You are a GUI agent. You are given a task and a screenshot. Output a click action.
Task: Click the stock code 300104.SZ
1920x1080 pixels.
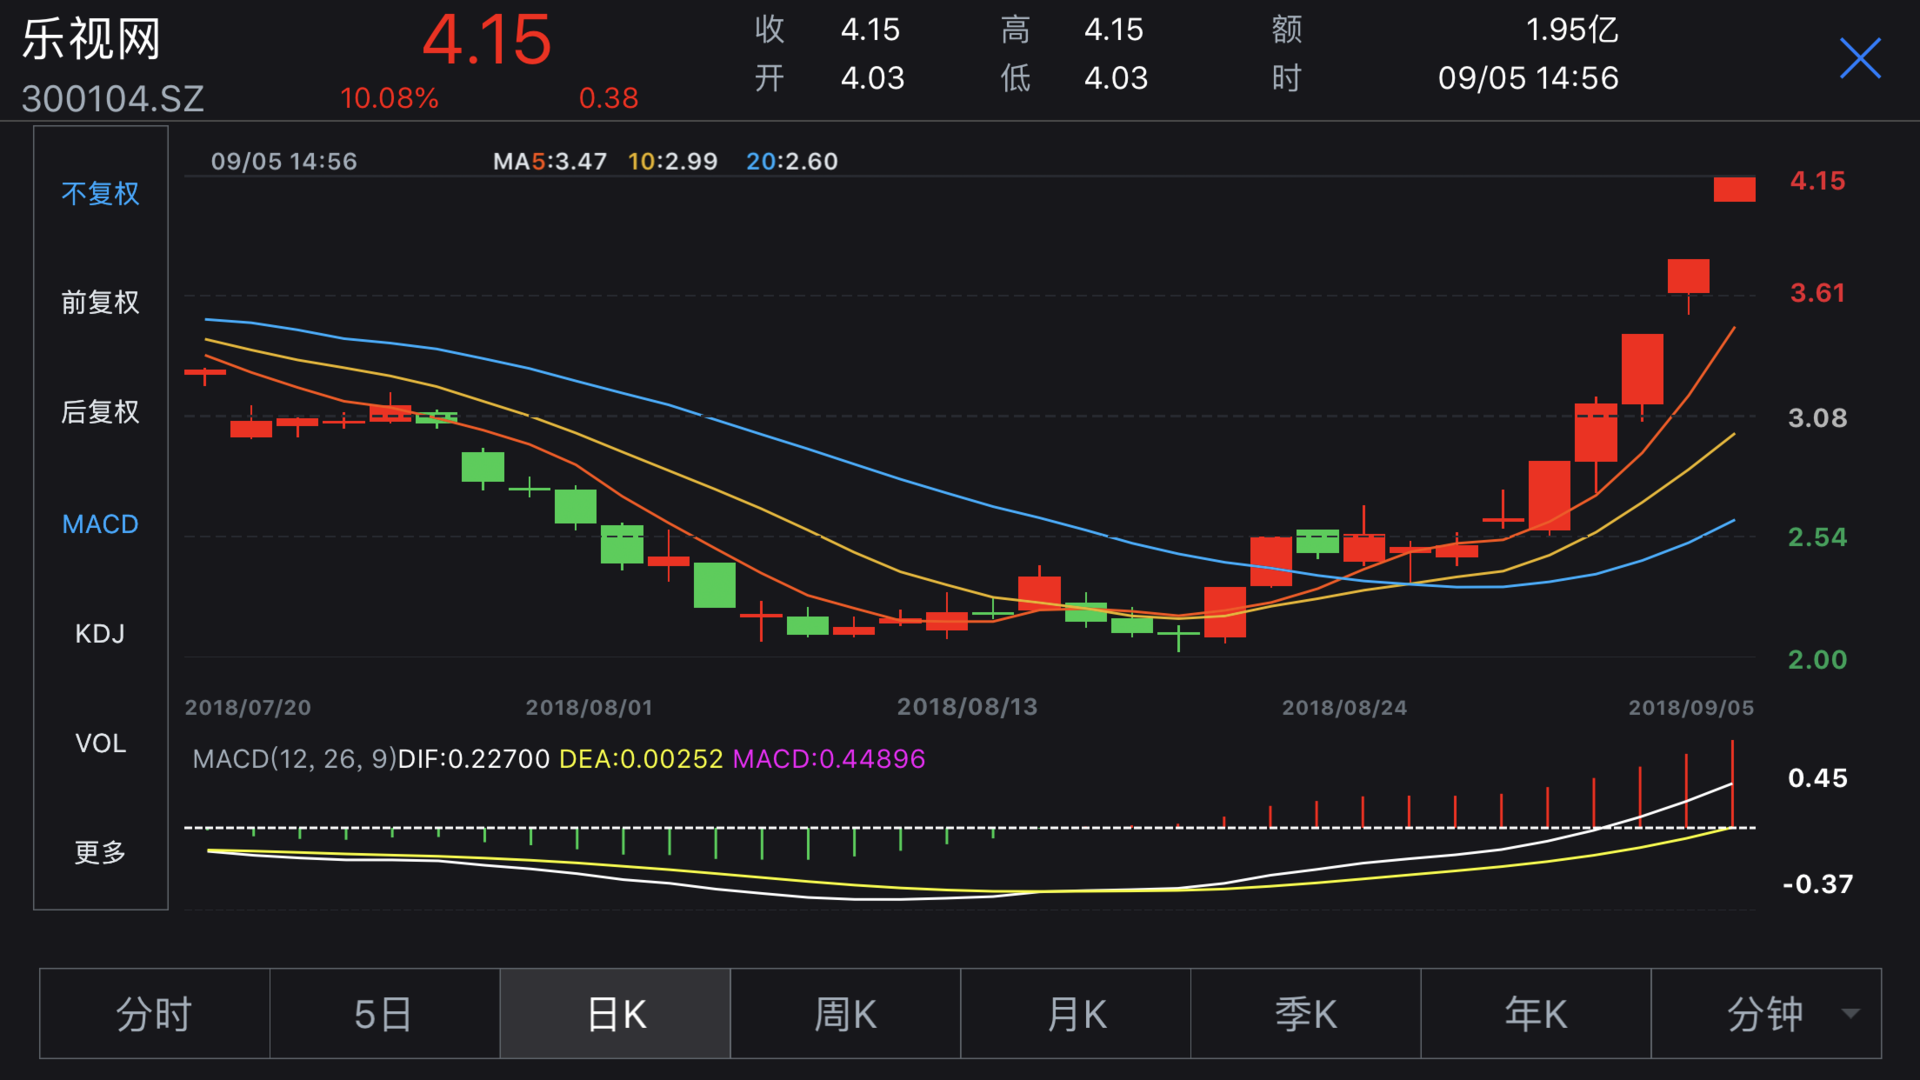coord(113,98)
